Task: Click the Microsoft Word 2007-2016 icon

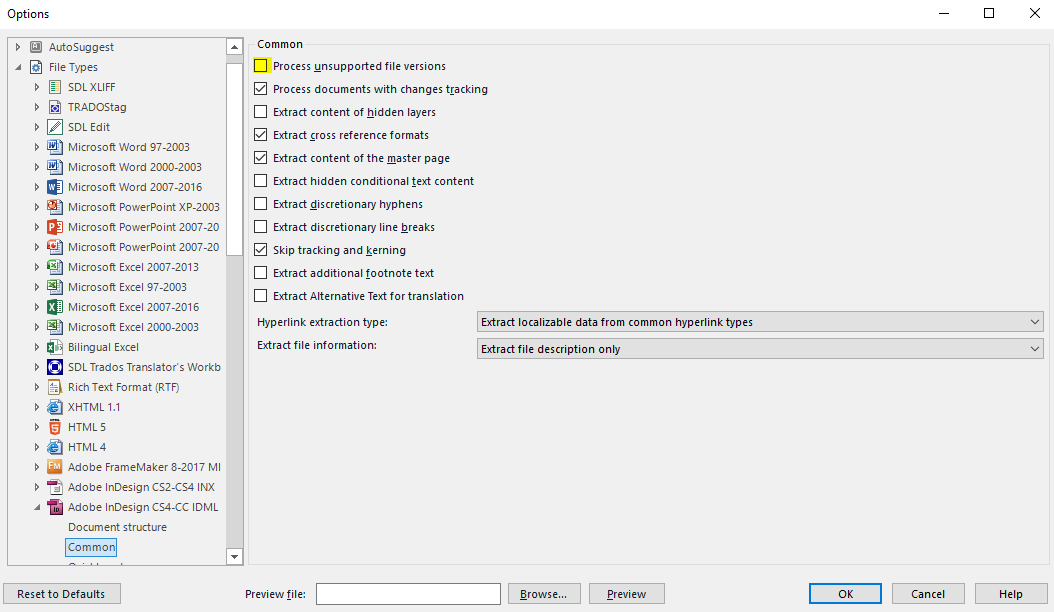Action: pos(55,187)
